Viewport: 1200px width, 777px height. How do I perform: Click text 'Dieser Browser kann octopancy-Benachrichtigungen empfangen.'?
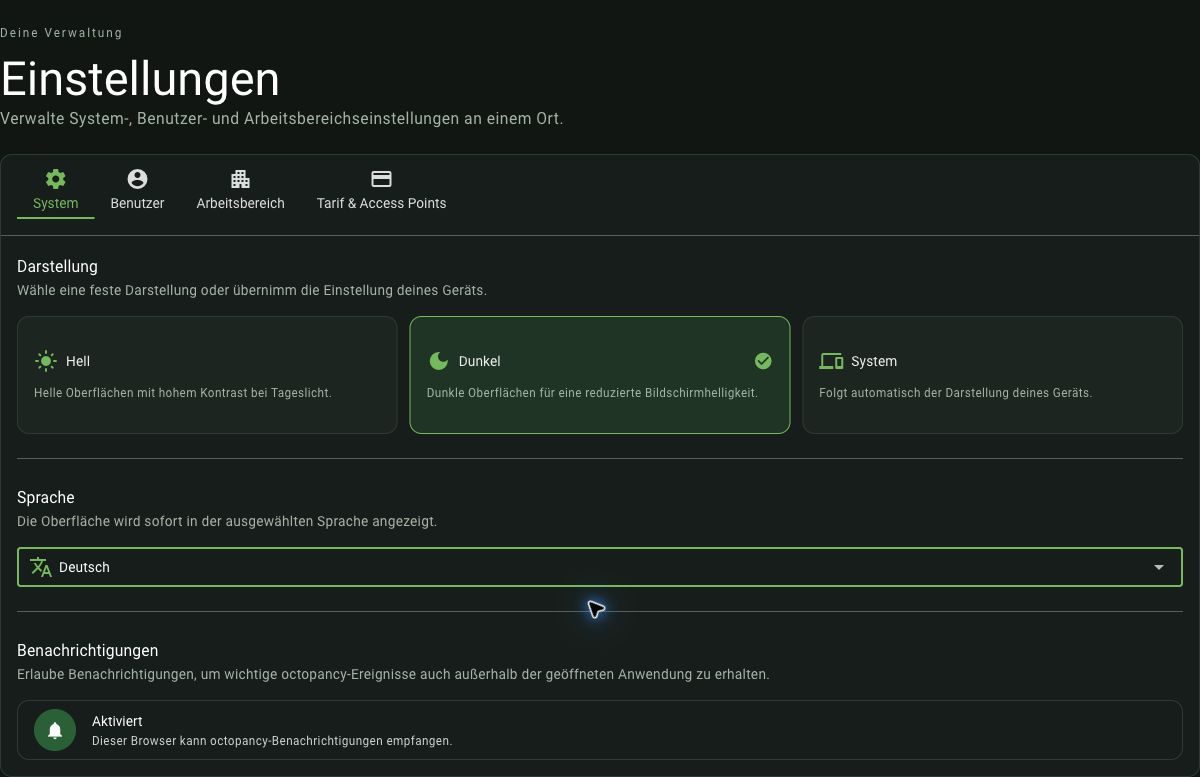pyautogui.click(x=272, y=741)
